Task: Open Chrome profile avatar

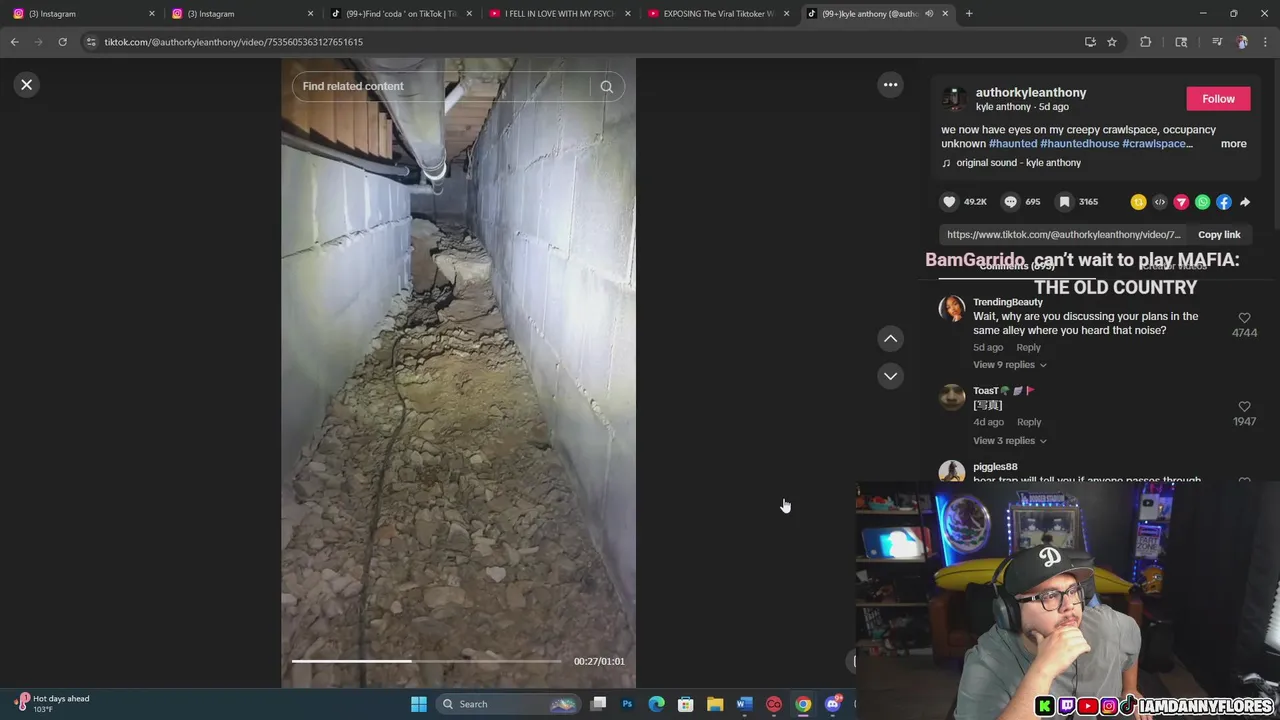Action: [1242, 42]
